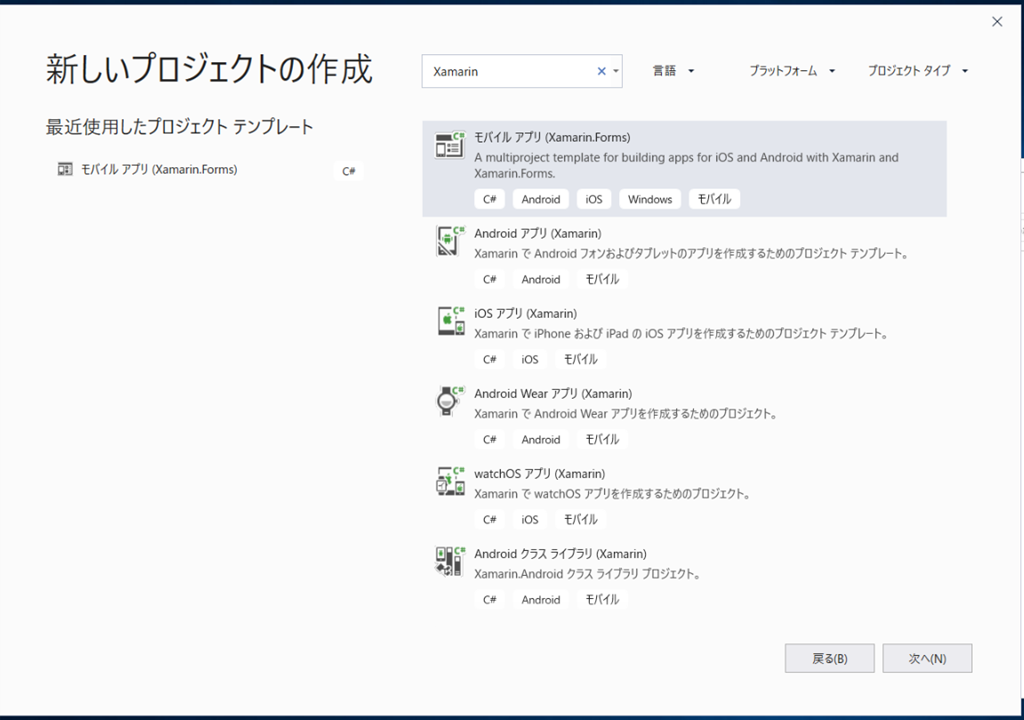Viewport: 1024px width, 720px height.
Task: Click the recent template icon in left list
Action: point(65,170)
